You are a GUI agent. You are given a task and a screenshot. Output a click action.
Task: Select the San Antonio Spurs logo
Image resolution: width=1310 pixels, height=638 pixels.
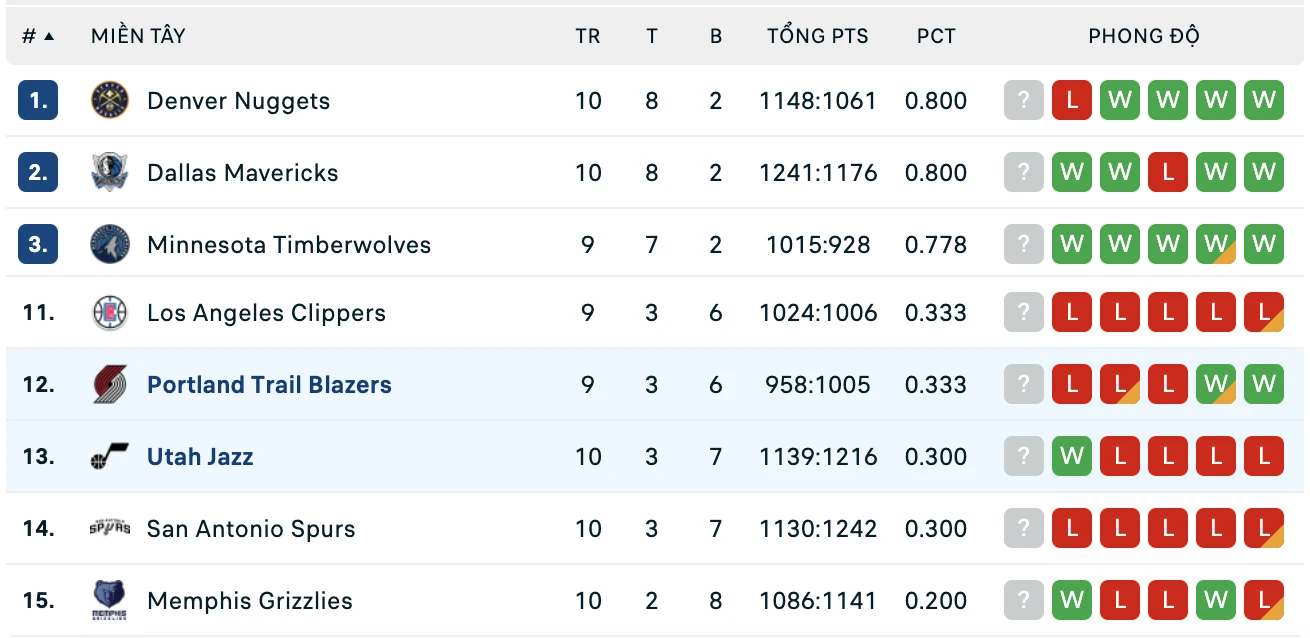click(110, 529)
